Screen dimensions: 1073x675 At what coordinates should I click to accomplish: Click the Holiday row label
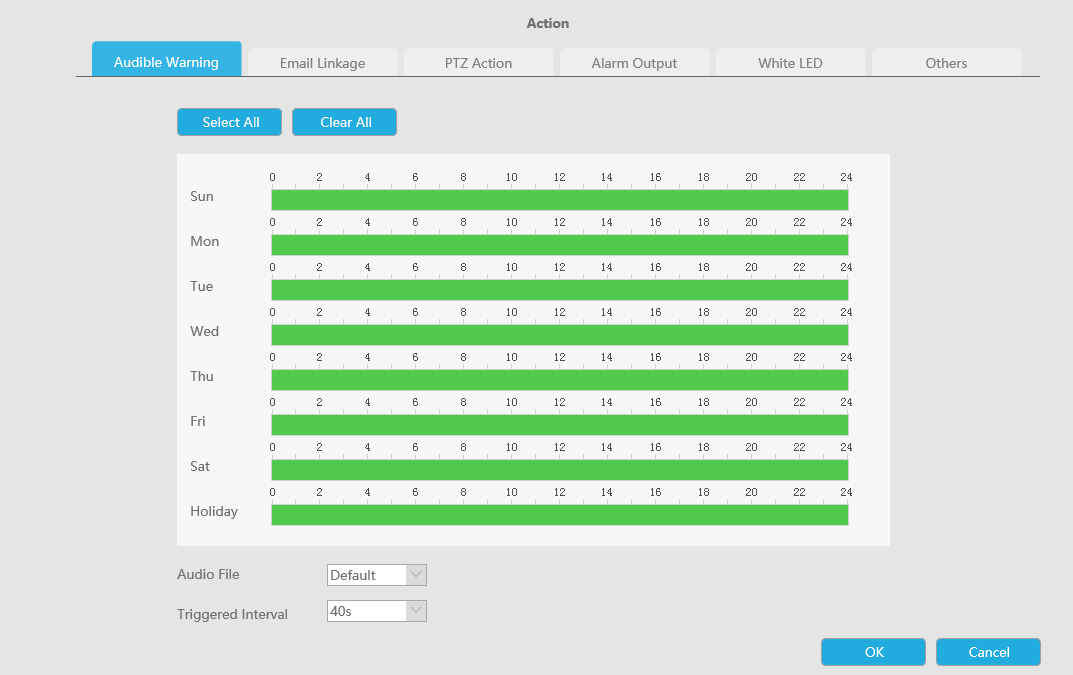click(x=214, y=511)
